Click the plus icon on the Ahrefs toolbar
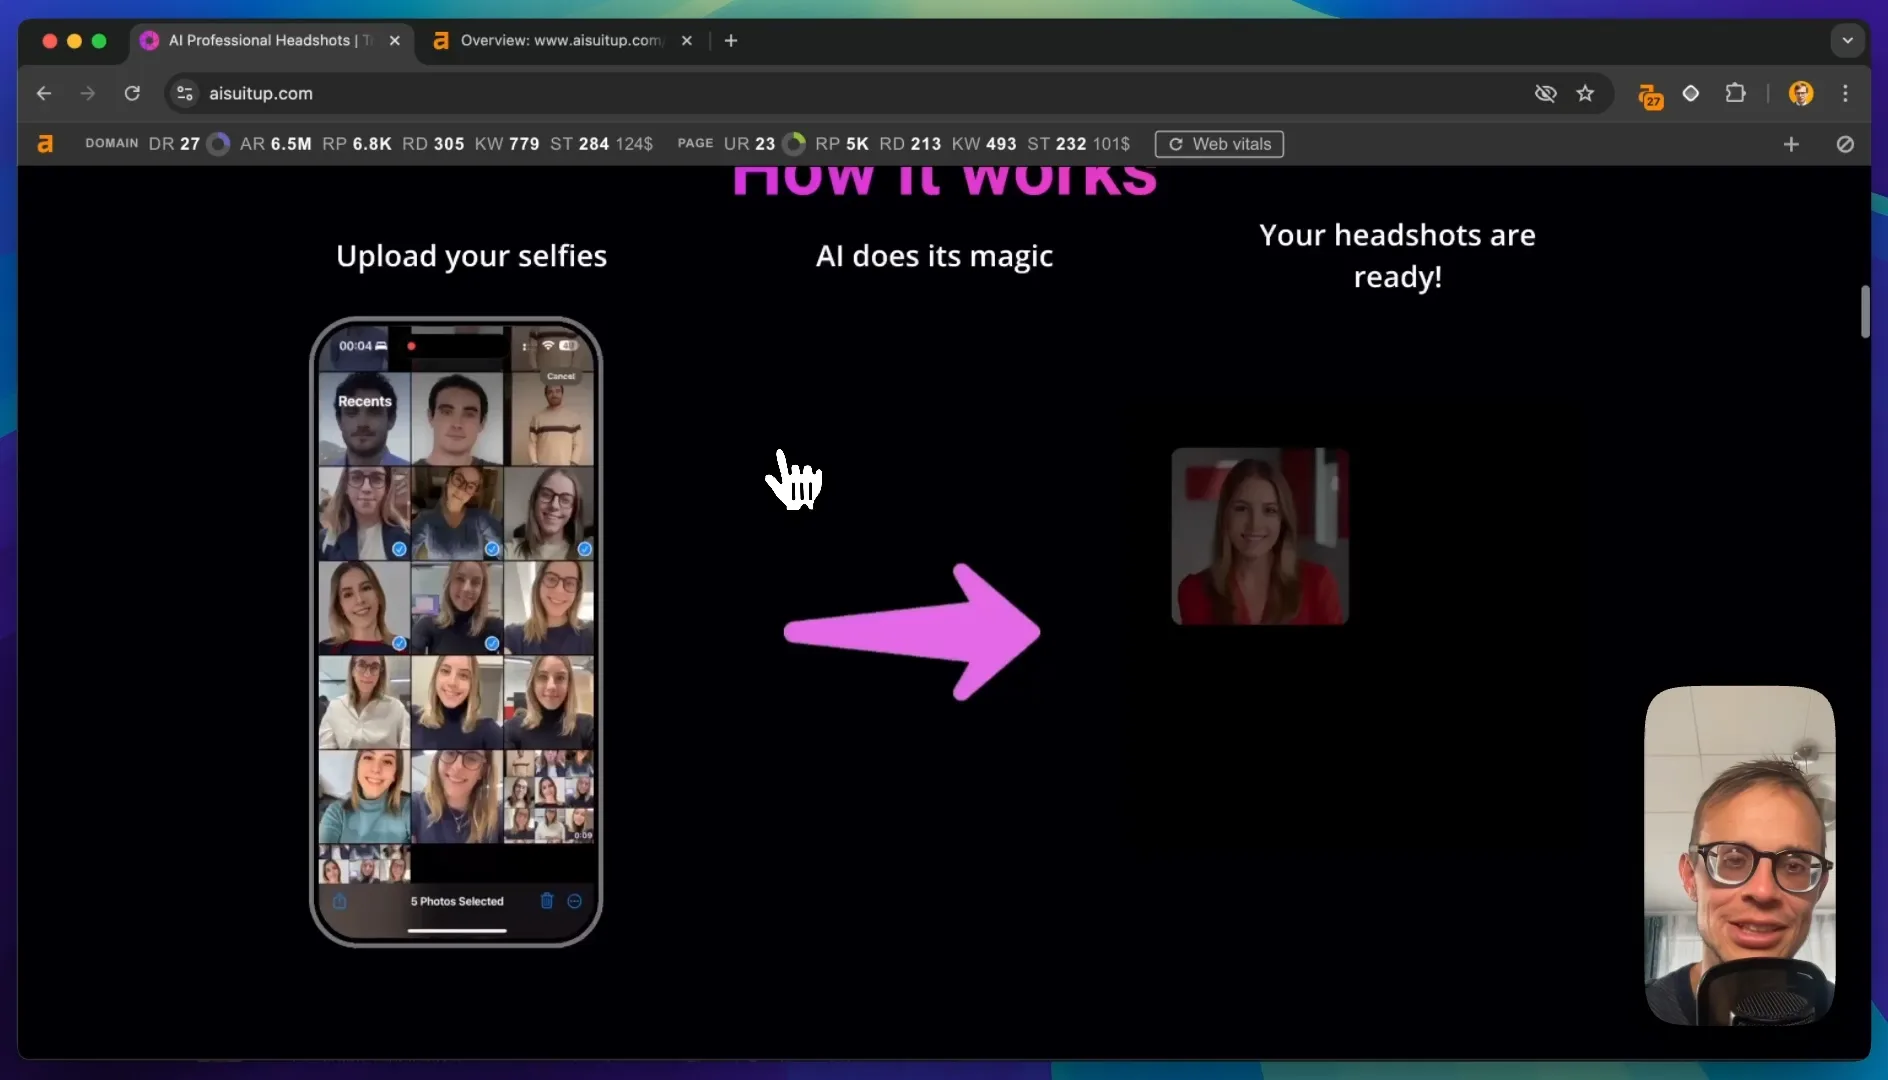The image size is (1888, 1080). coord(1791,144)
